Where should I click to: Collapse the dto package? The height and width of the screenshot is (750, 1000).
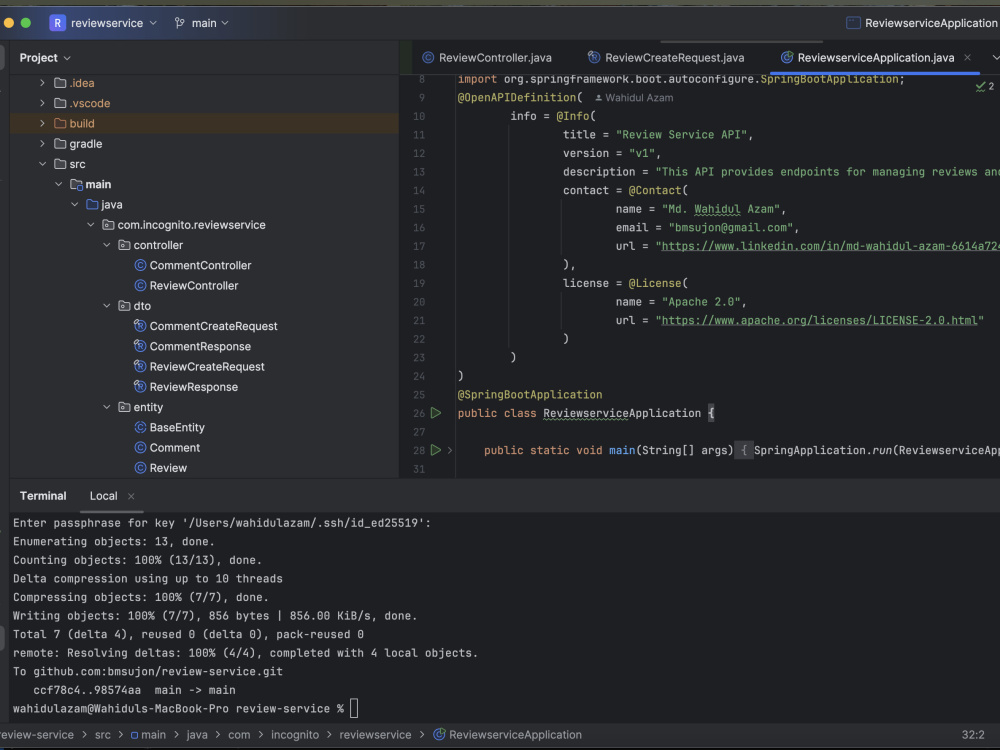107,306
